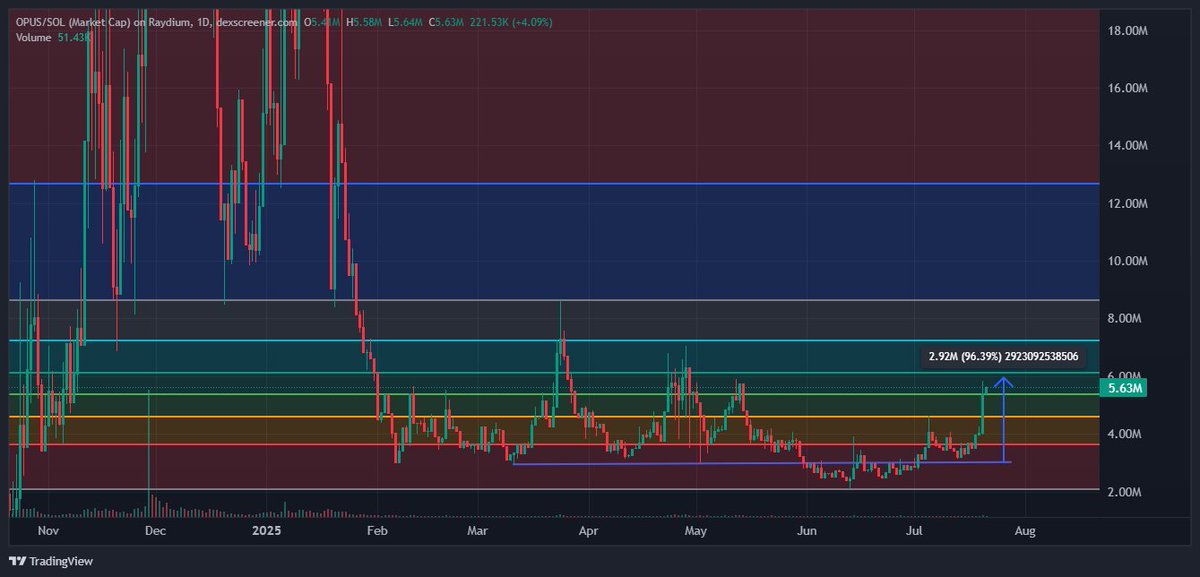Click the Aug label on time axis
The height and width of the screenshot is (577, 1200).
1023,532
